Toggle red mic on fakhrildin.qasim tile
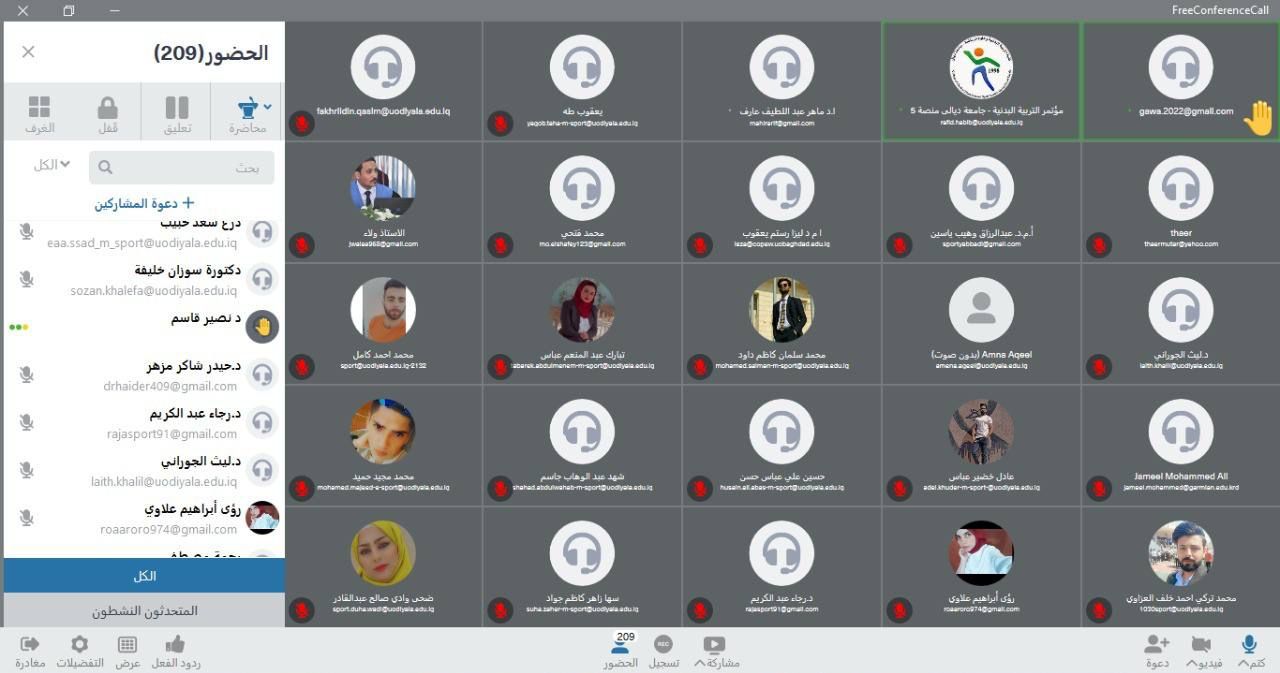This screenshot has height=673, width=1280. coord(301,123)
